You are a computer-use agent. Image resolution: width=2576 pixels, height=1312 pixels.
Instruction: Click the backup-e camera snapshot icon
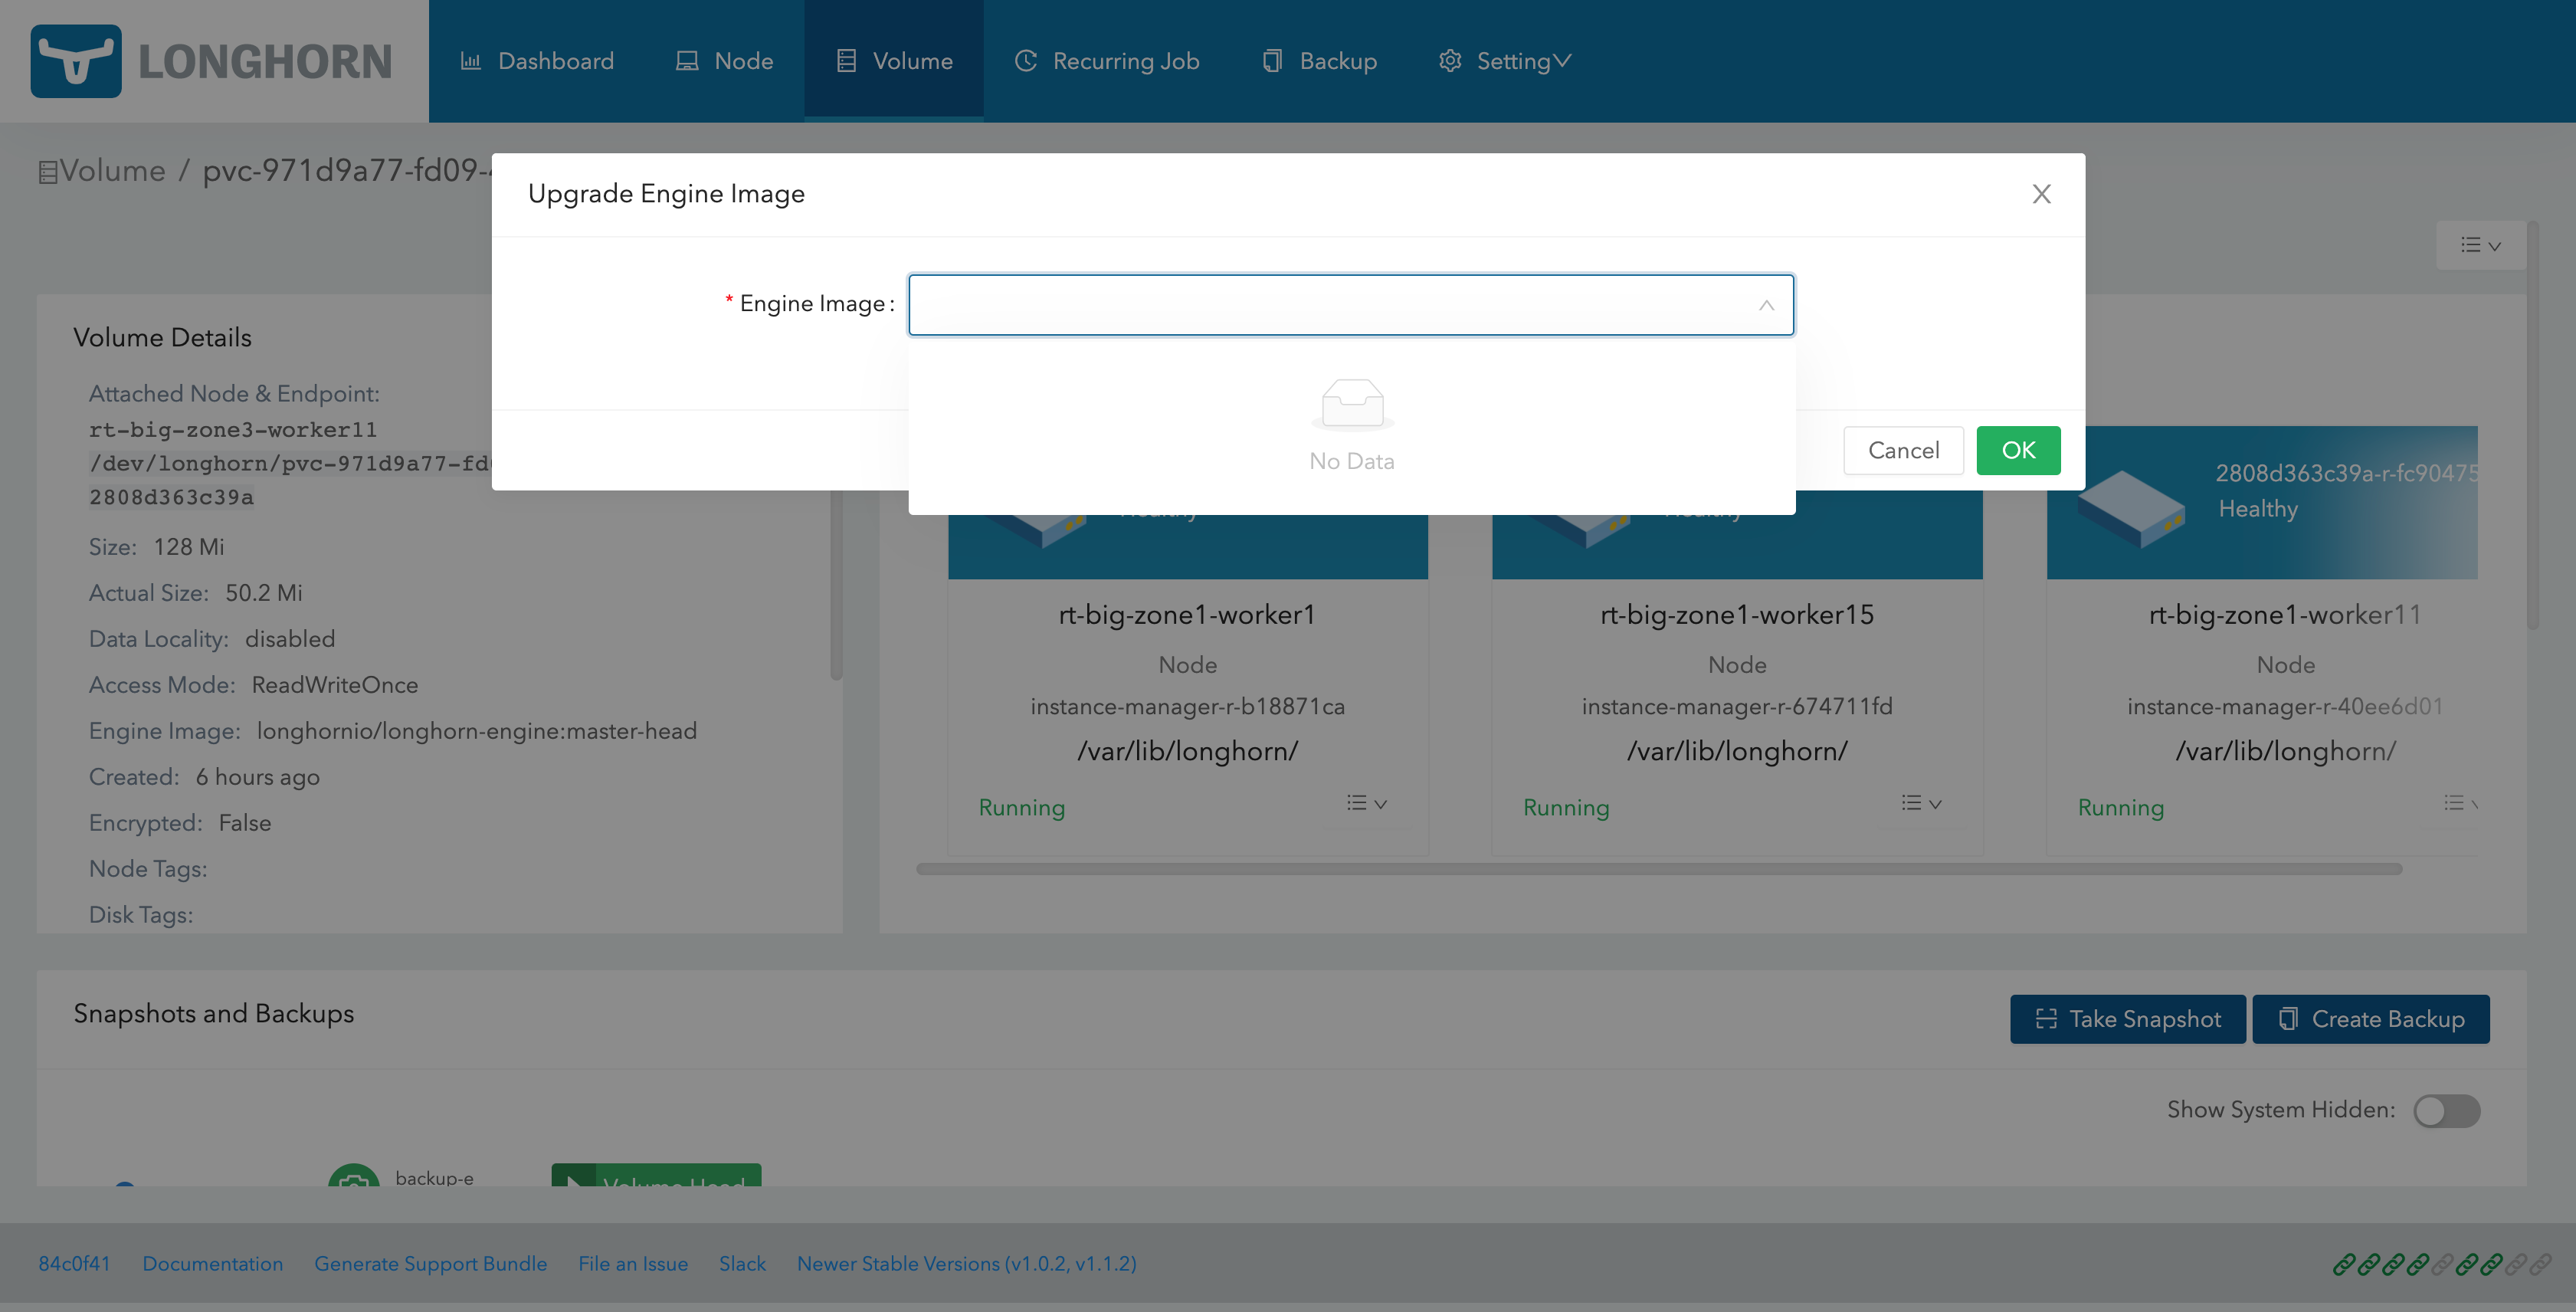354,1178
